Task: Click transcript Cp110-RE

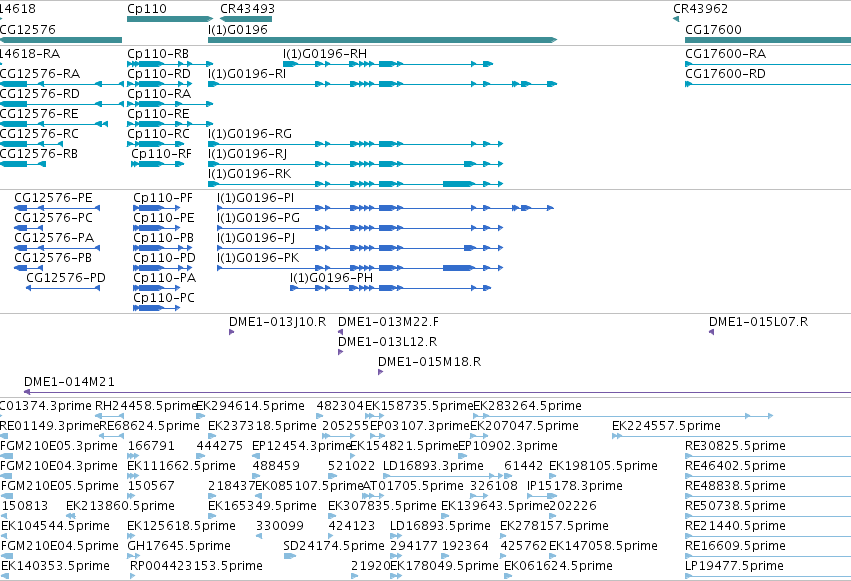Action: click(170, 124)
